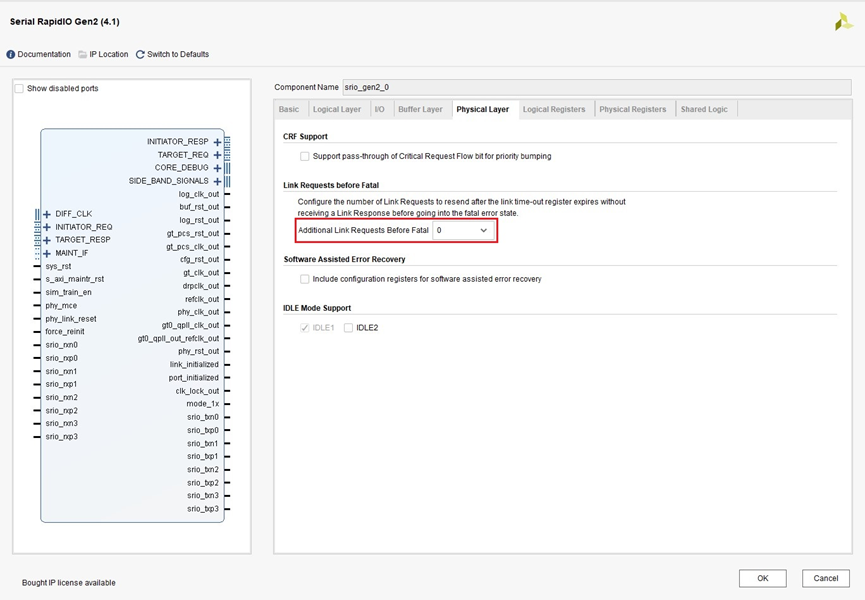Click the Documentation info icon
This screenshot has height=600, width=865.
point(10,55)
